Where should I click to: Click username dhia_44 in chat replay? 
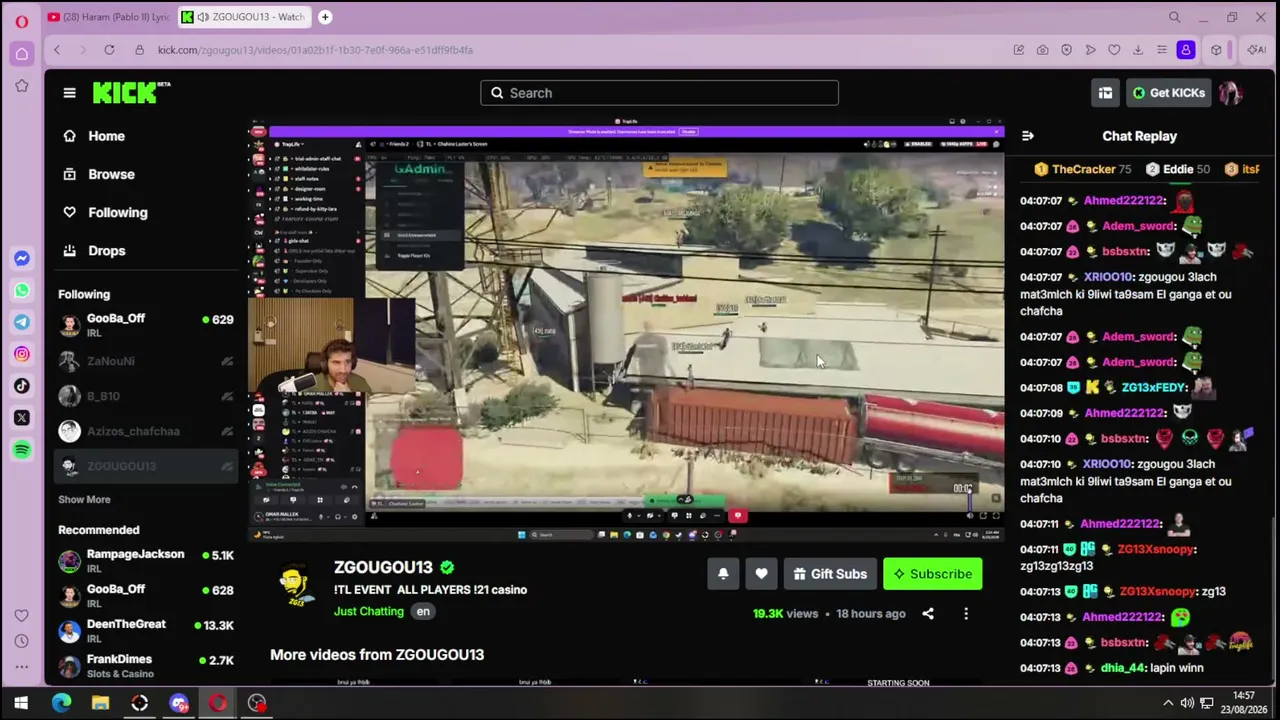[x=1123, y=668]
